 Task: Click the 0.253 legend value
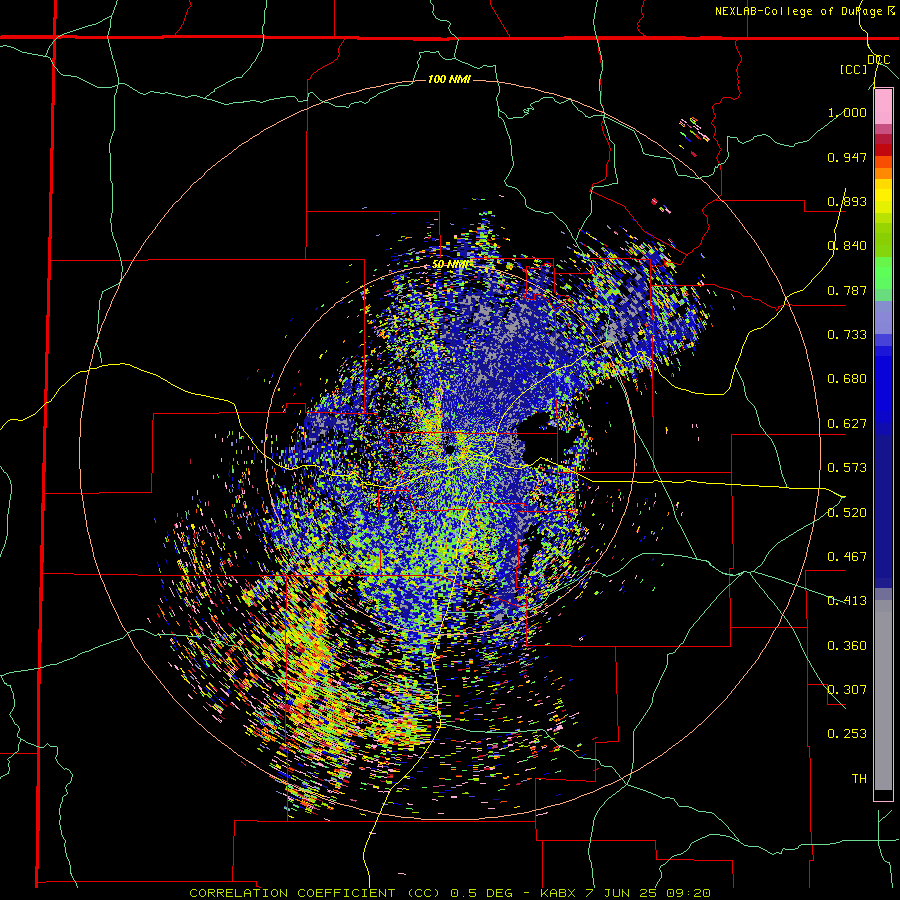(847, 734)
